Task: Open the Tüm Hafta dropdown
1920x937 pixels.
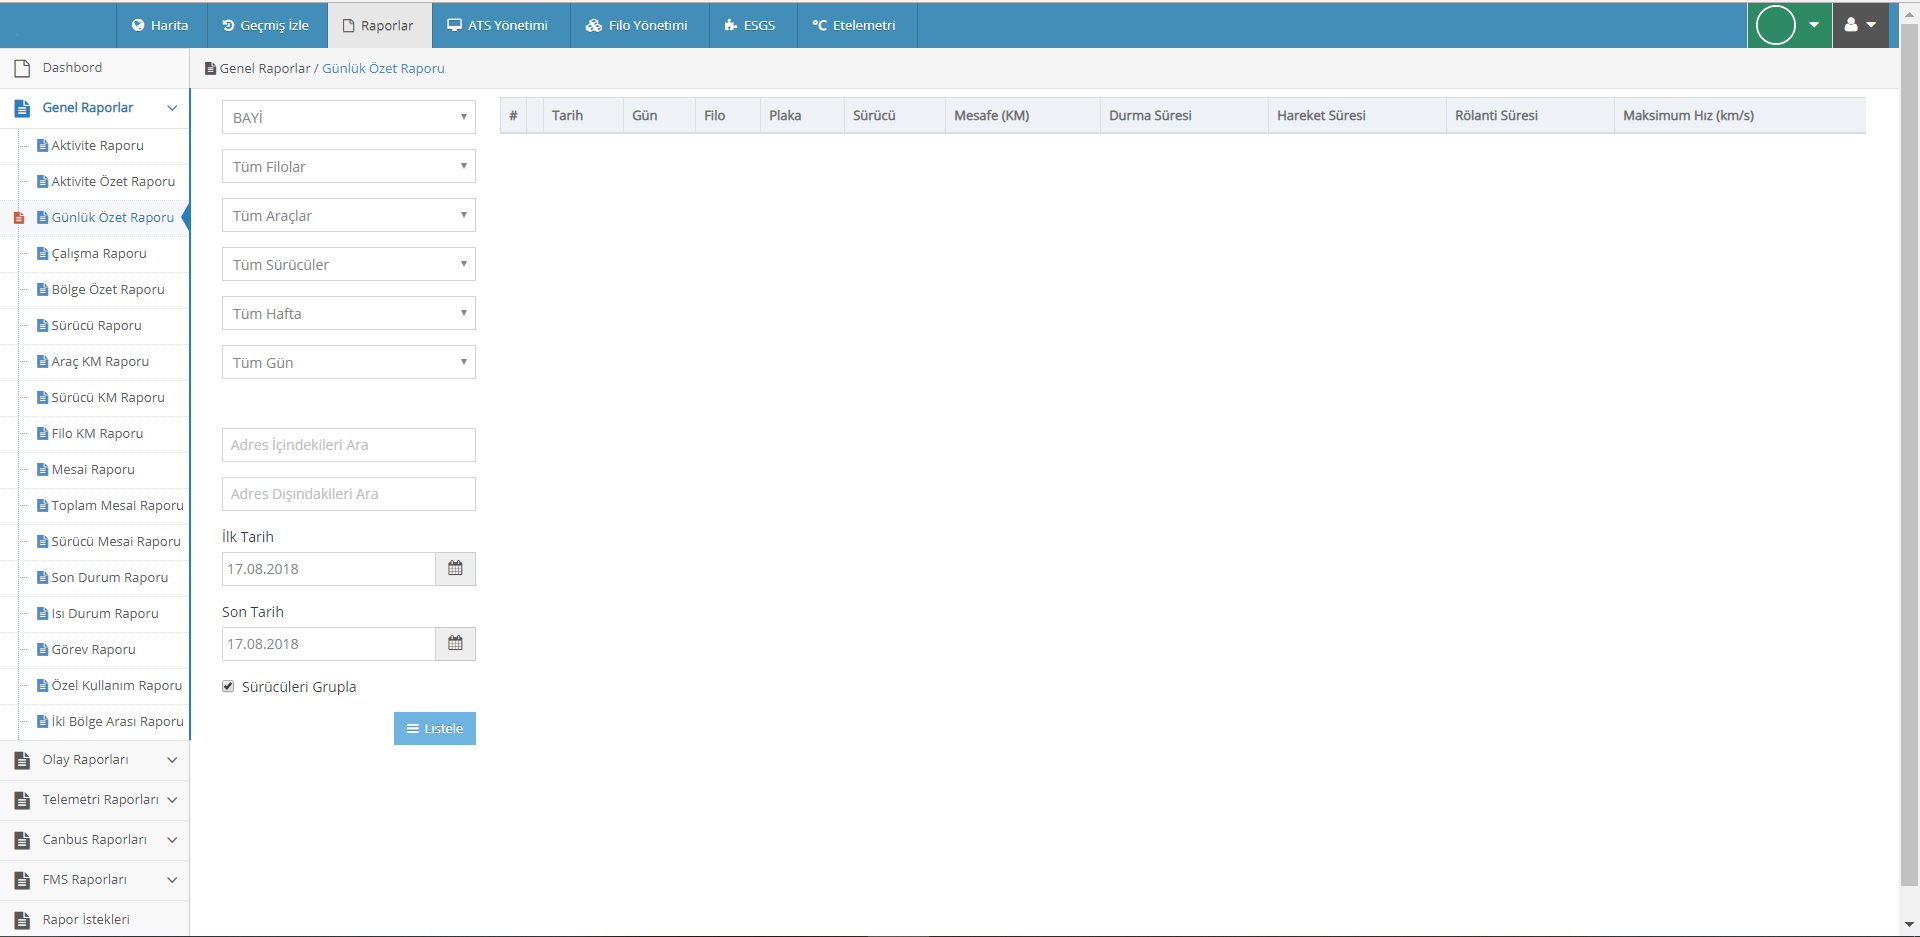Action: pyautogui.click(x=348, y=313)
